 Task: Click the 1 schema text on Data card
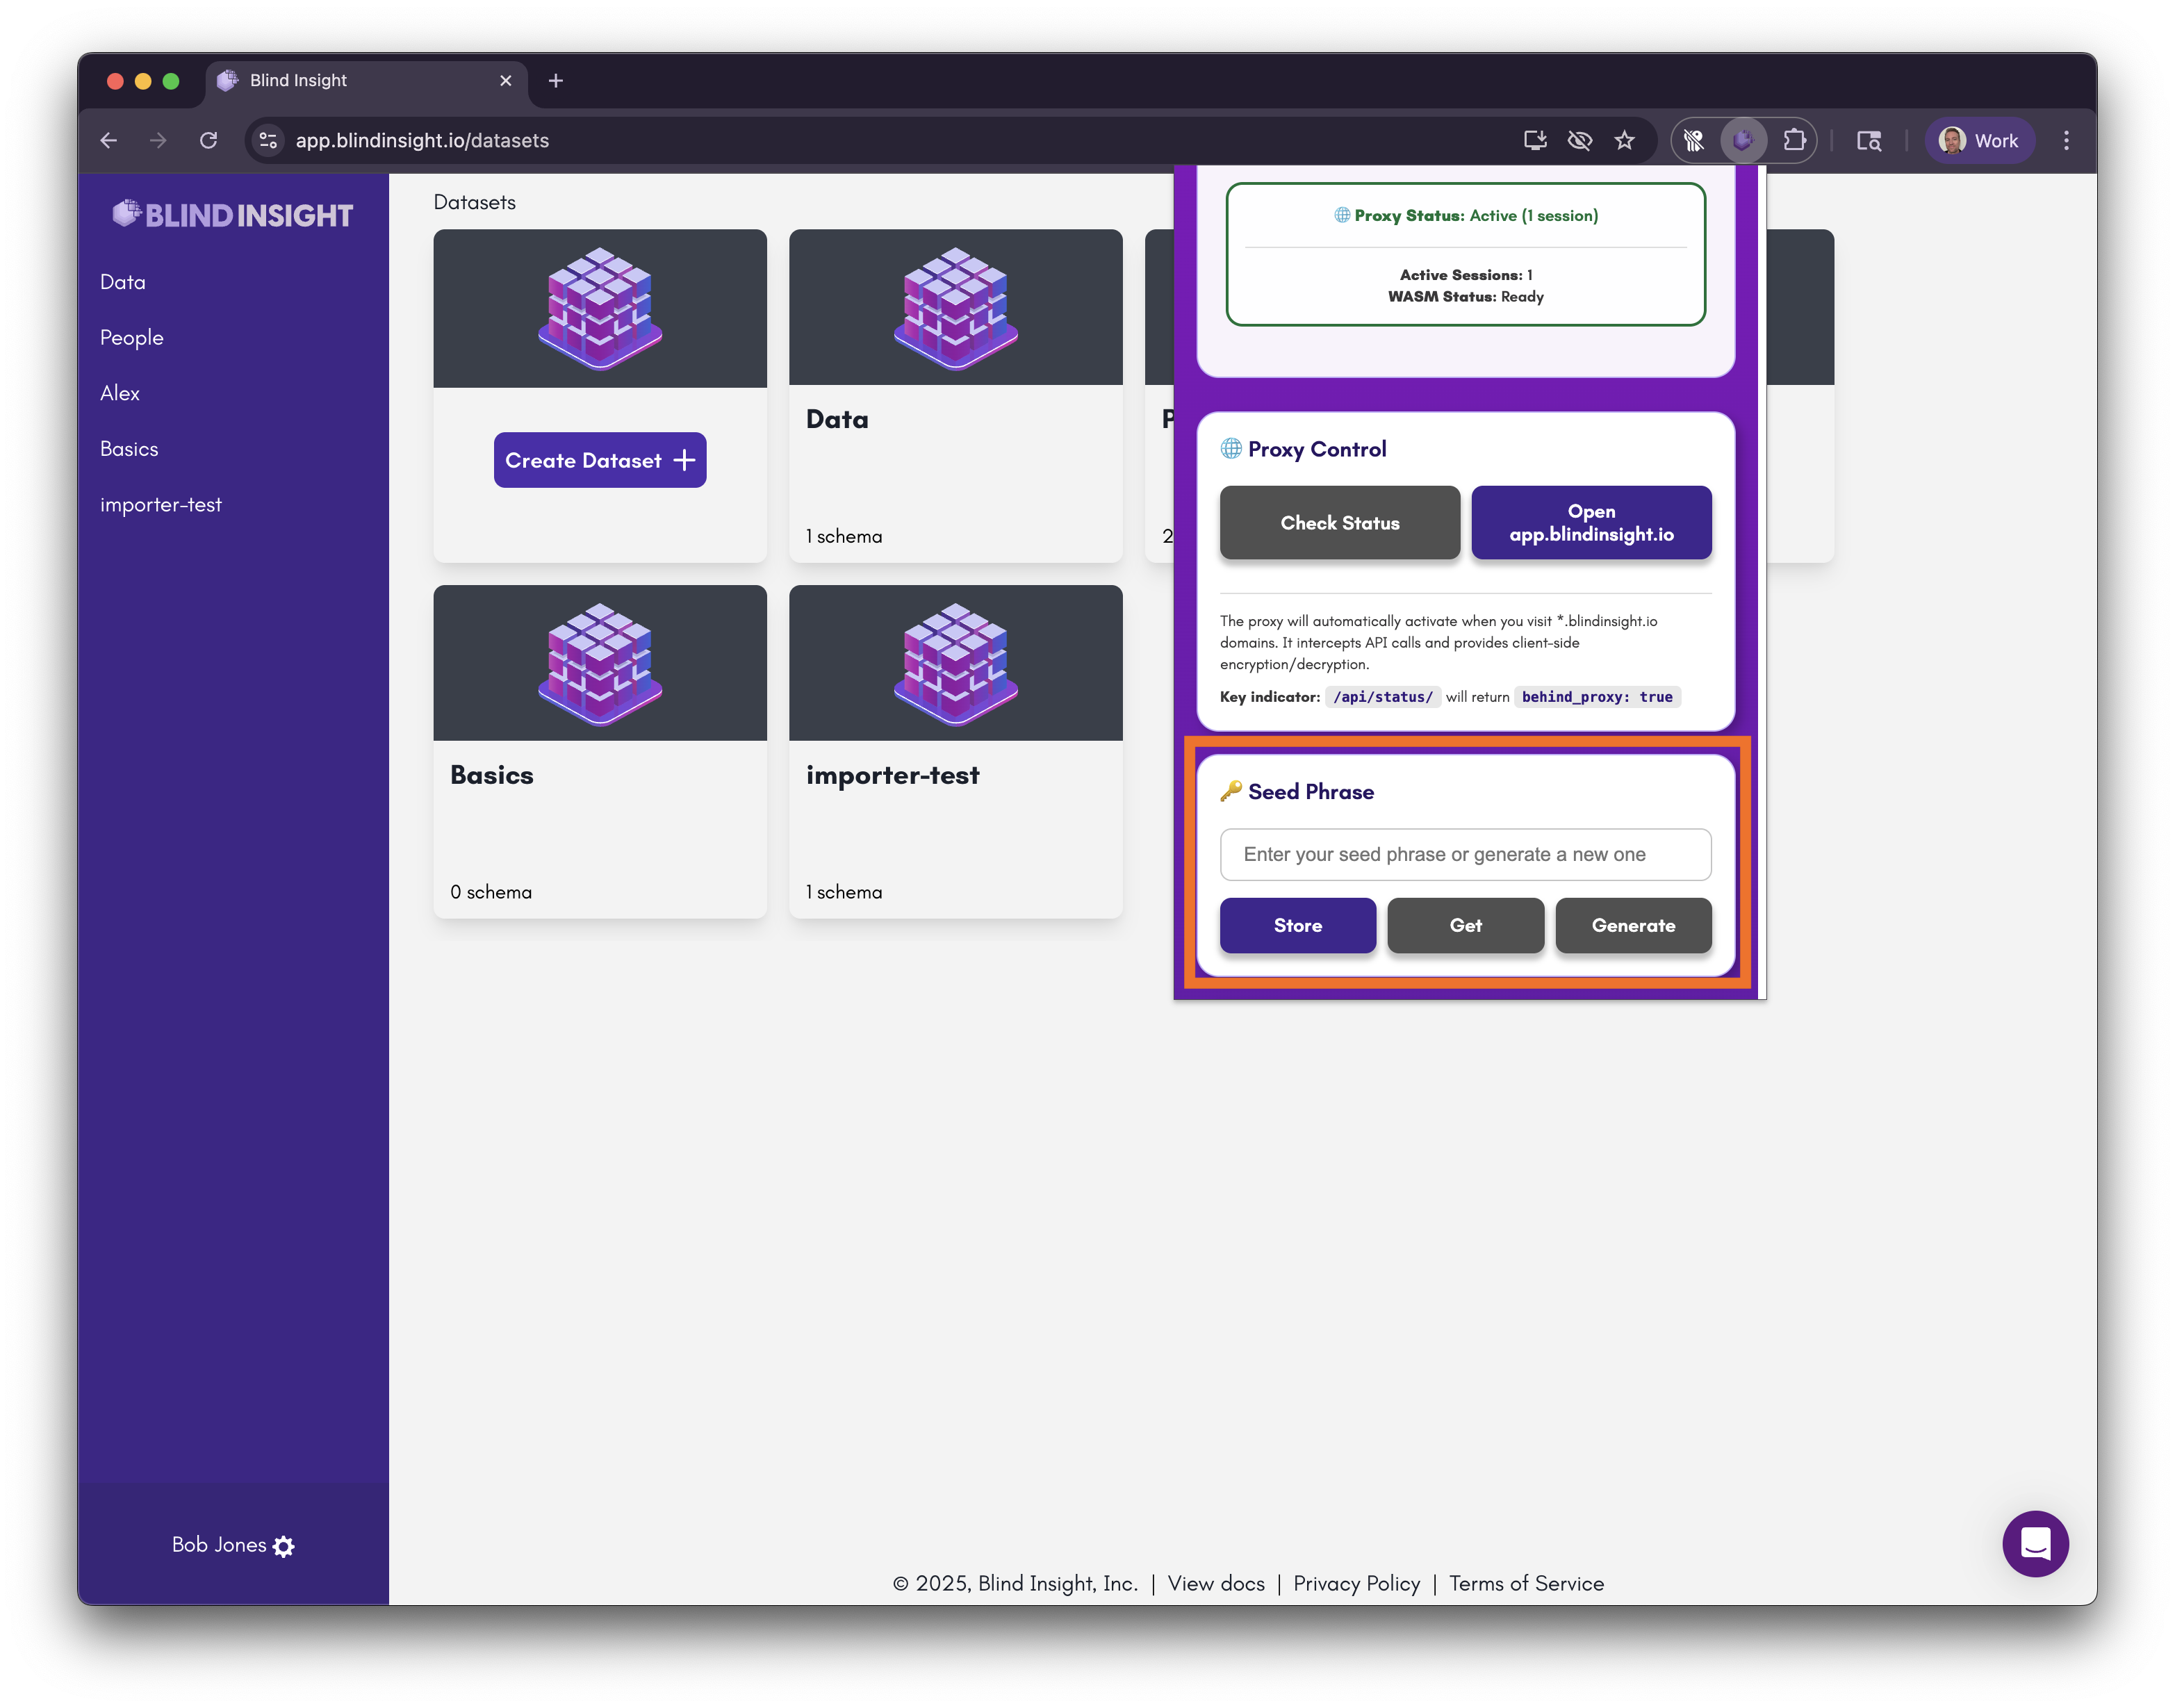[x=844, y=536]
